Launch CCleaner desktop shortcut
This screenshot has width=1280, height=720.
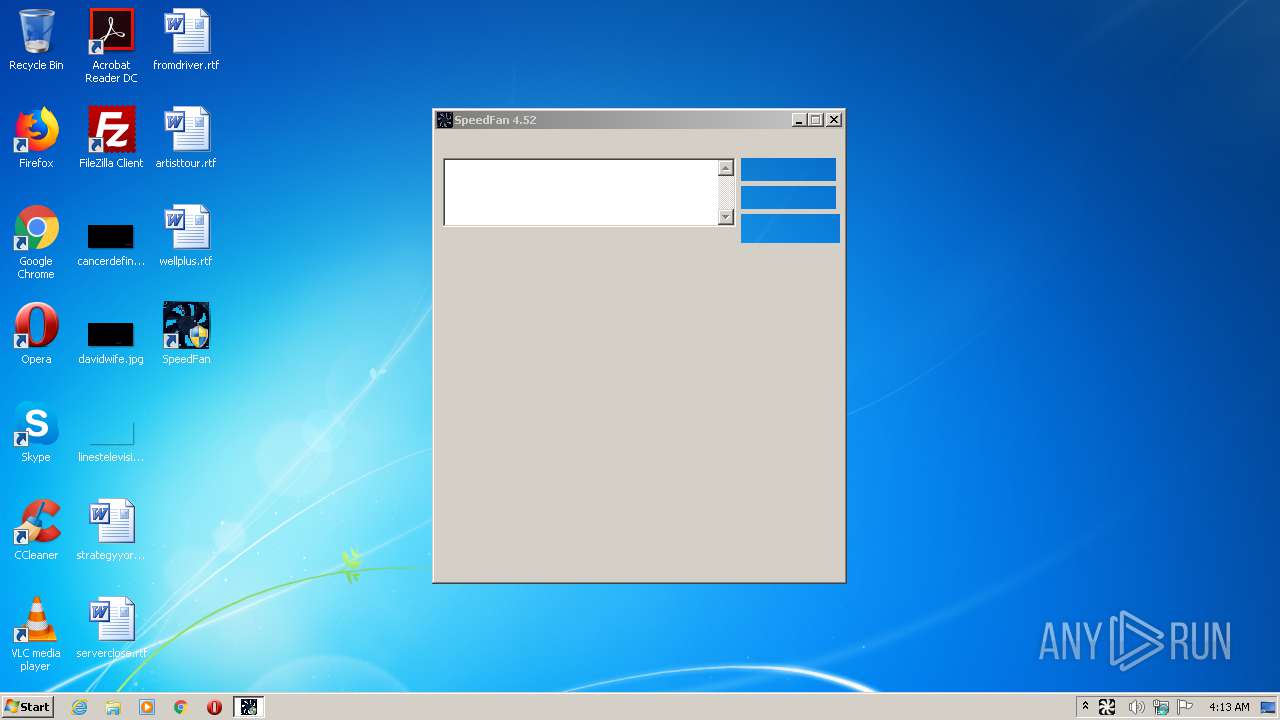point(36,530)
